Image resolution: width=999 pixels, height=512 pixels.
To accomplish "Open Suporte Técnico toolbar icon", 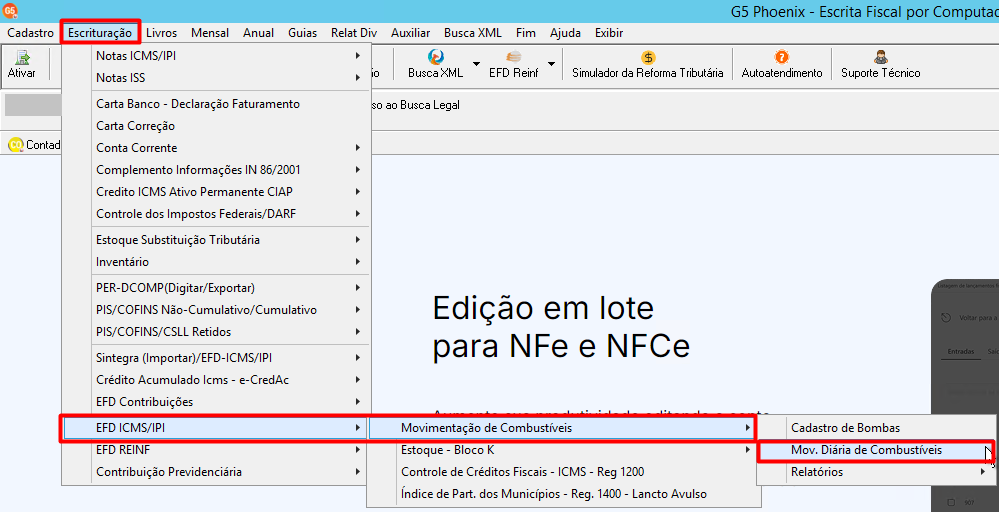I will 880,57.
